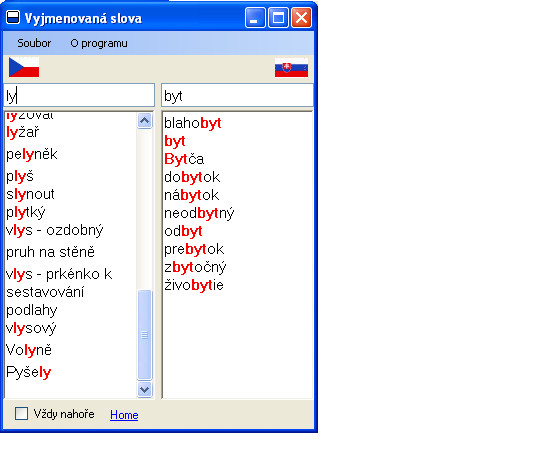The width and height of the screenshot is (556, 449).
Task: Focus the right search field containing 'byt'
Action: pyautogui.click(x=237, y=95)
